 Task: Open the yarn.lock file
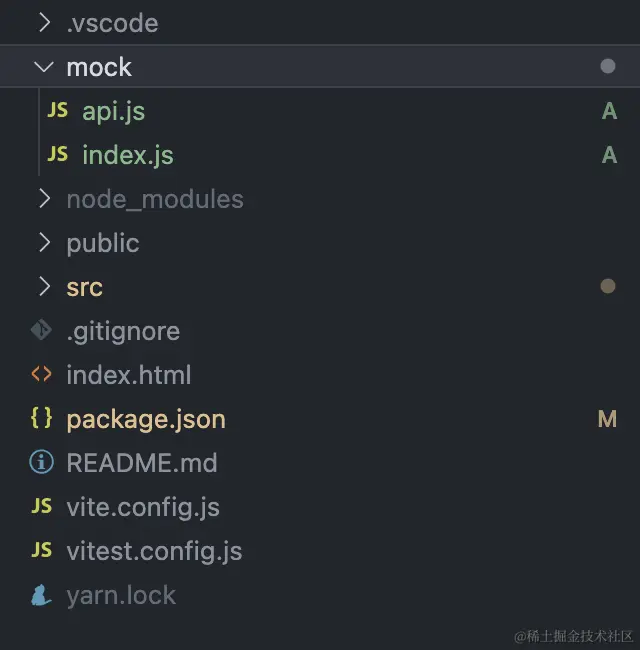[x=120, y=595]
